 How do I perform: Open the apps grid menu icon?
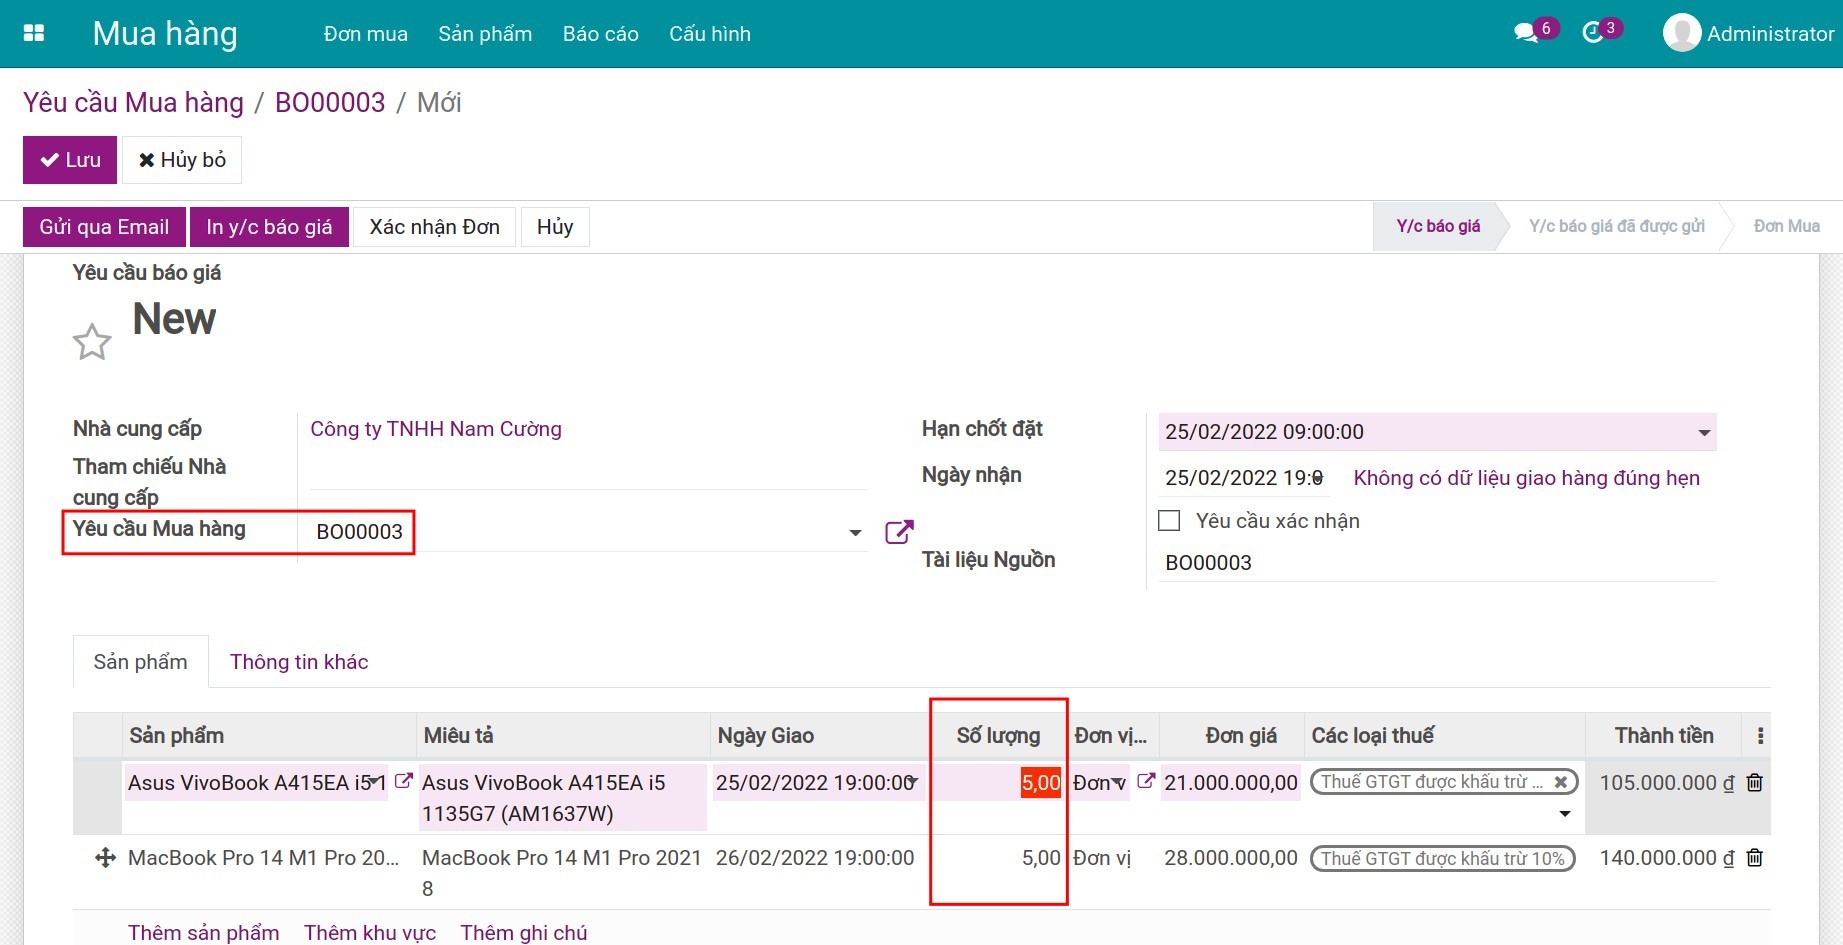coord(34,33)
